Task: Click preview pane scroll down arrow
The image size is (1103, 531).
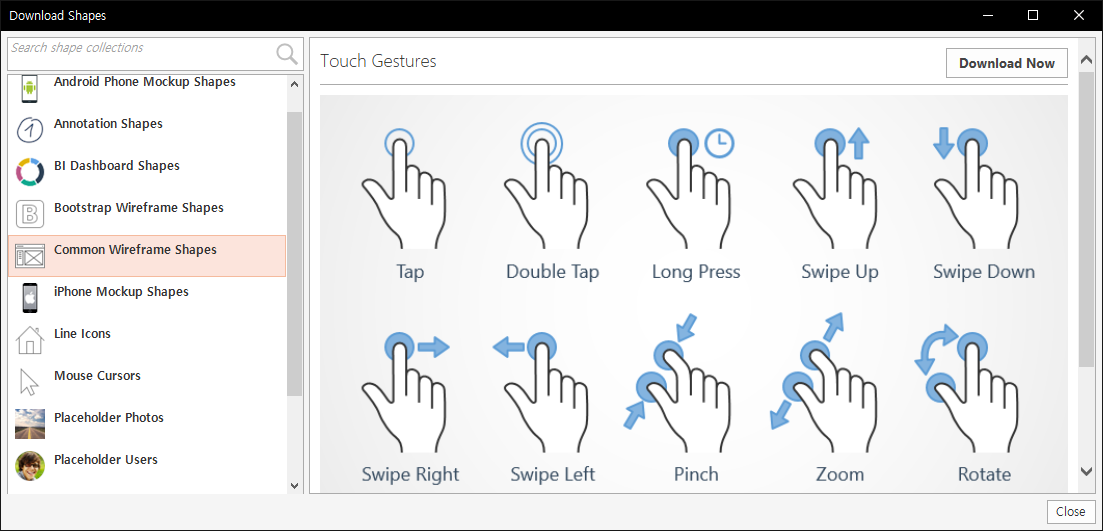Action: tap(1086, 472)
